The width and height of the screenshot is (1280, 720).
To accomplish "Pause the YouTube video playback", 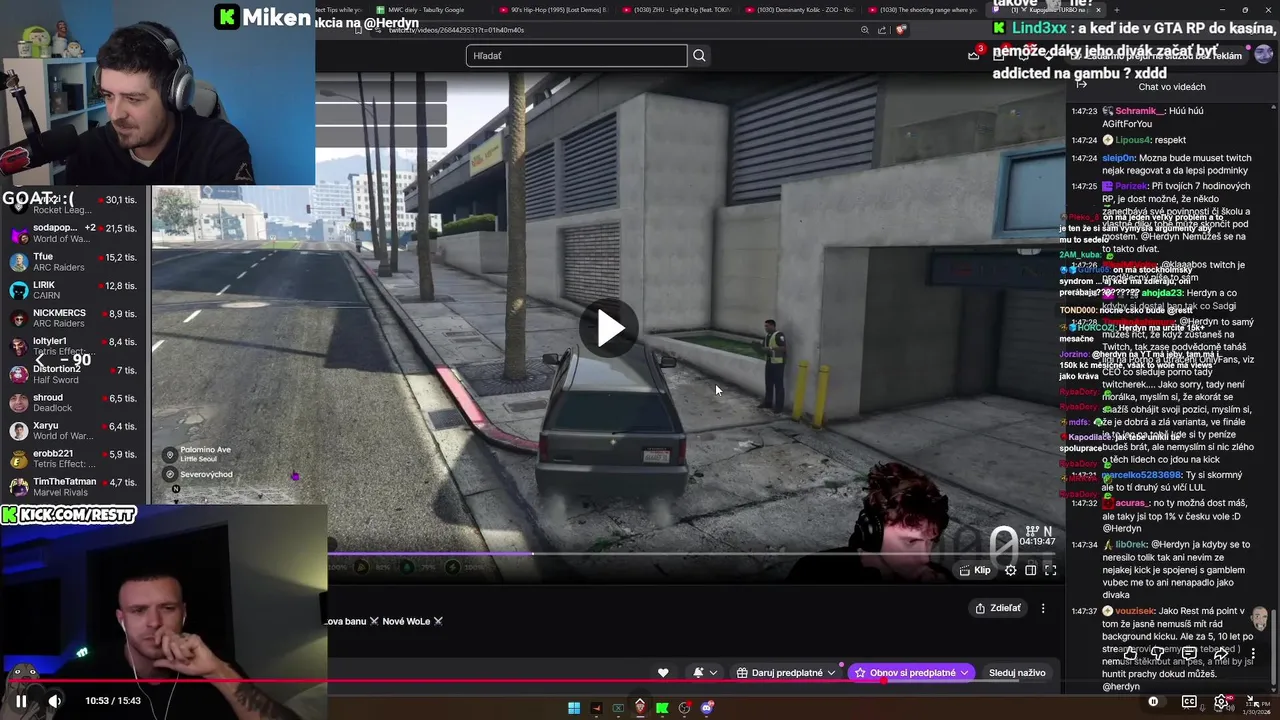I will 20,701.
